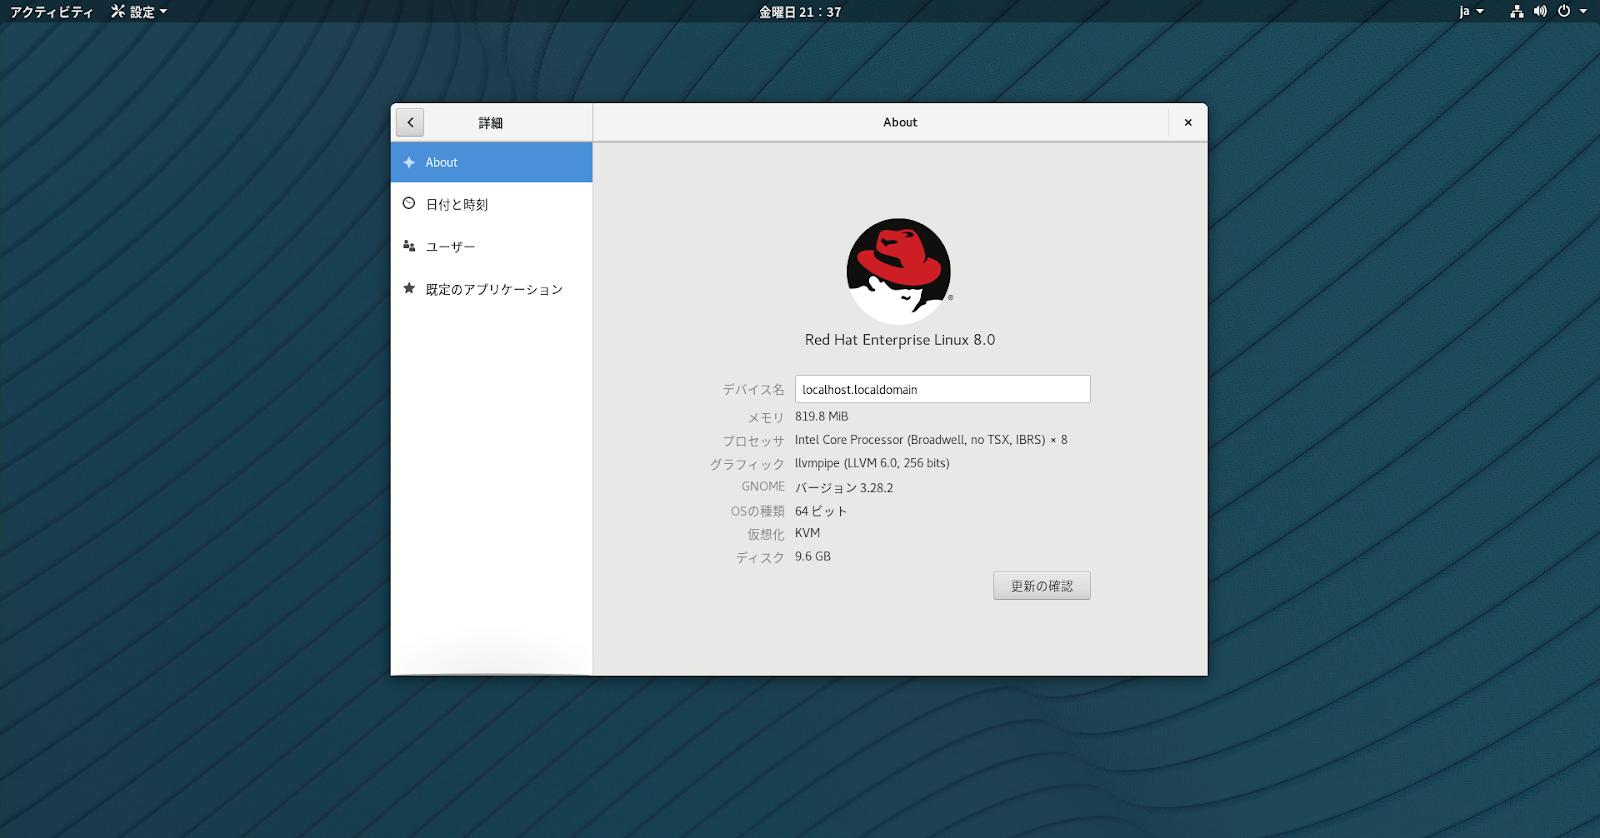The height and width of the screenshot is (838, 1600).
Task: Open the 設定 application menu
Action: pyautogui.click(x=139, y=12)
